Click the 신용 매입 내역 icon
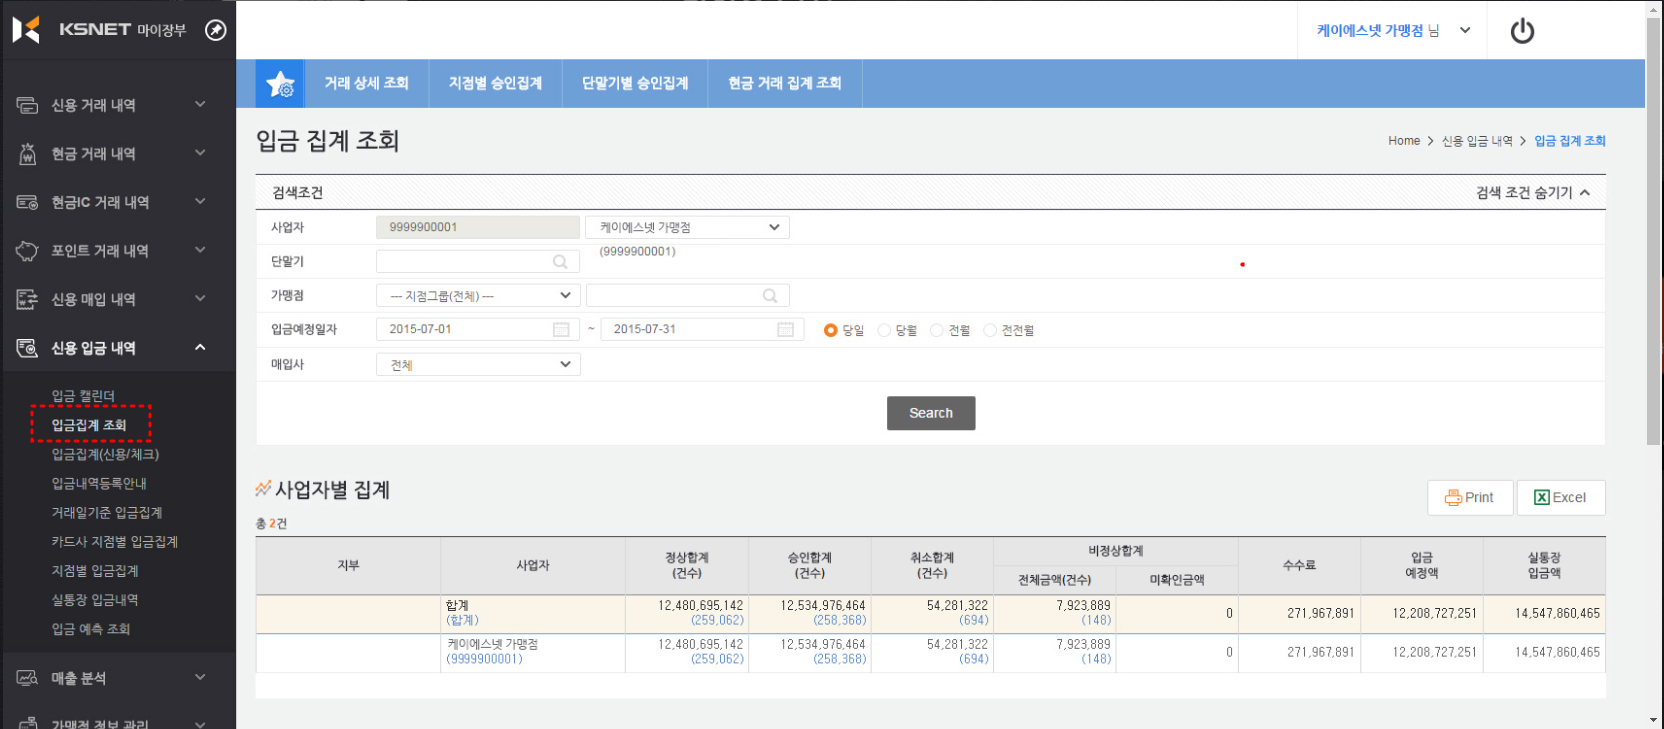Screen dimensions: 1664x729 (27, 299)
